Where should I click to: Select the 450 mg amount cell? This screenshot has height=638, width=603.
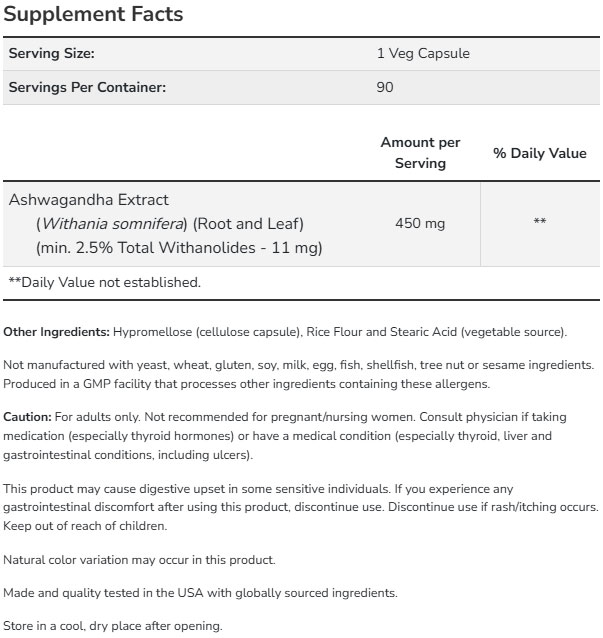421,223
